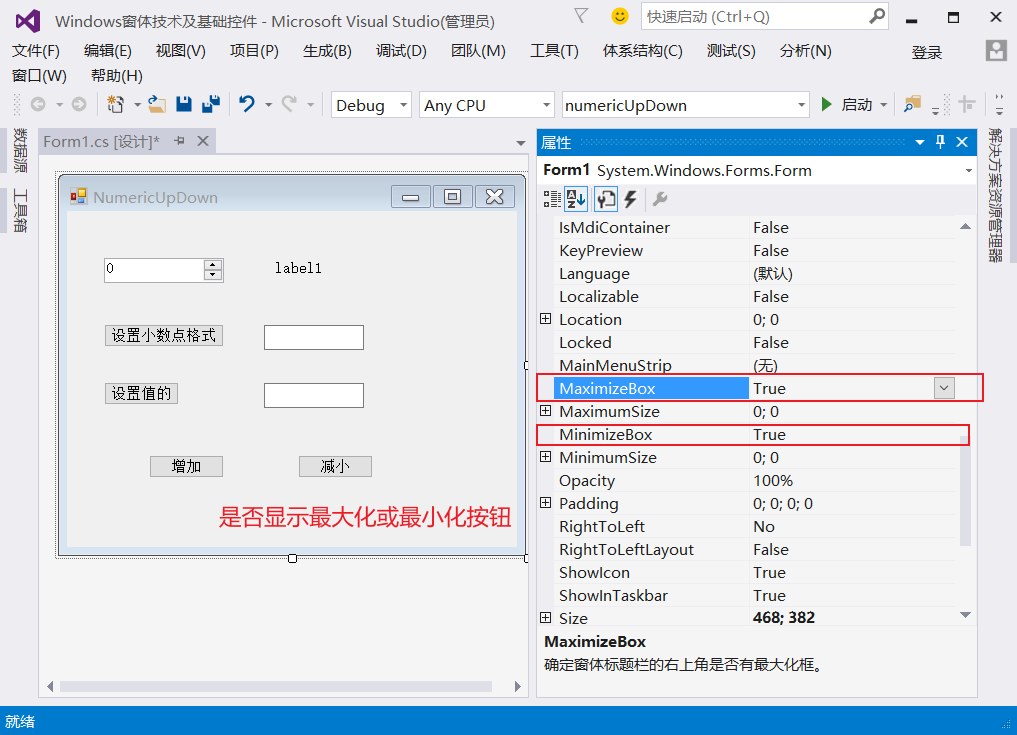Close the Properties panel
The image size is (1017, 735).
click(962, 142)
